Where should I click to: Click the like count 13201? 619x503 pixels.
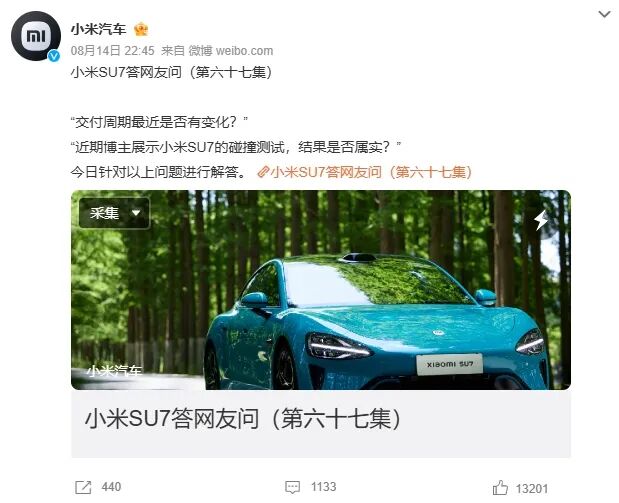532,489
